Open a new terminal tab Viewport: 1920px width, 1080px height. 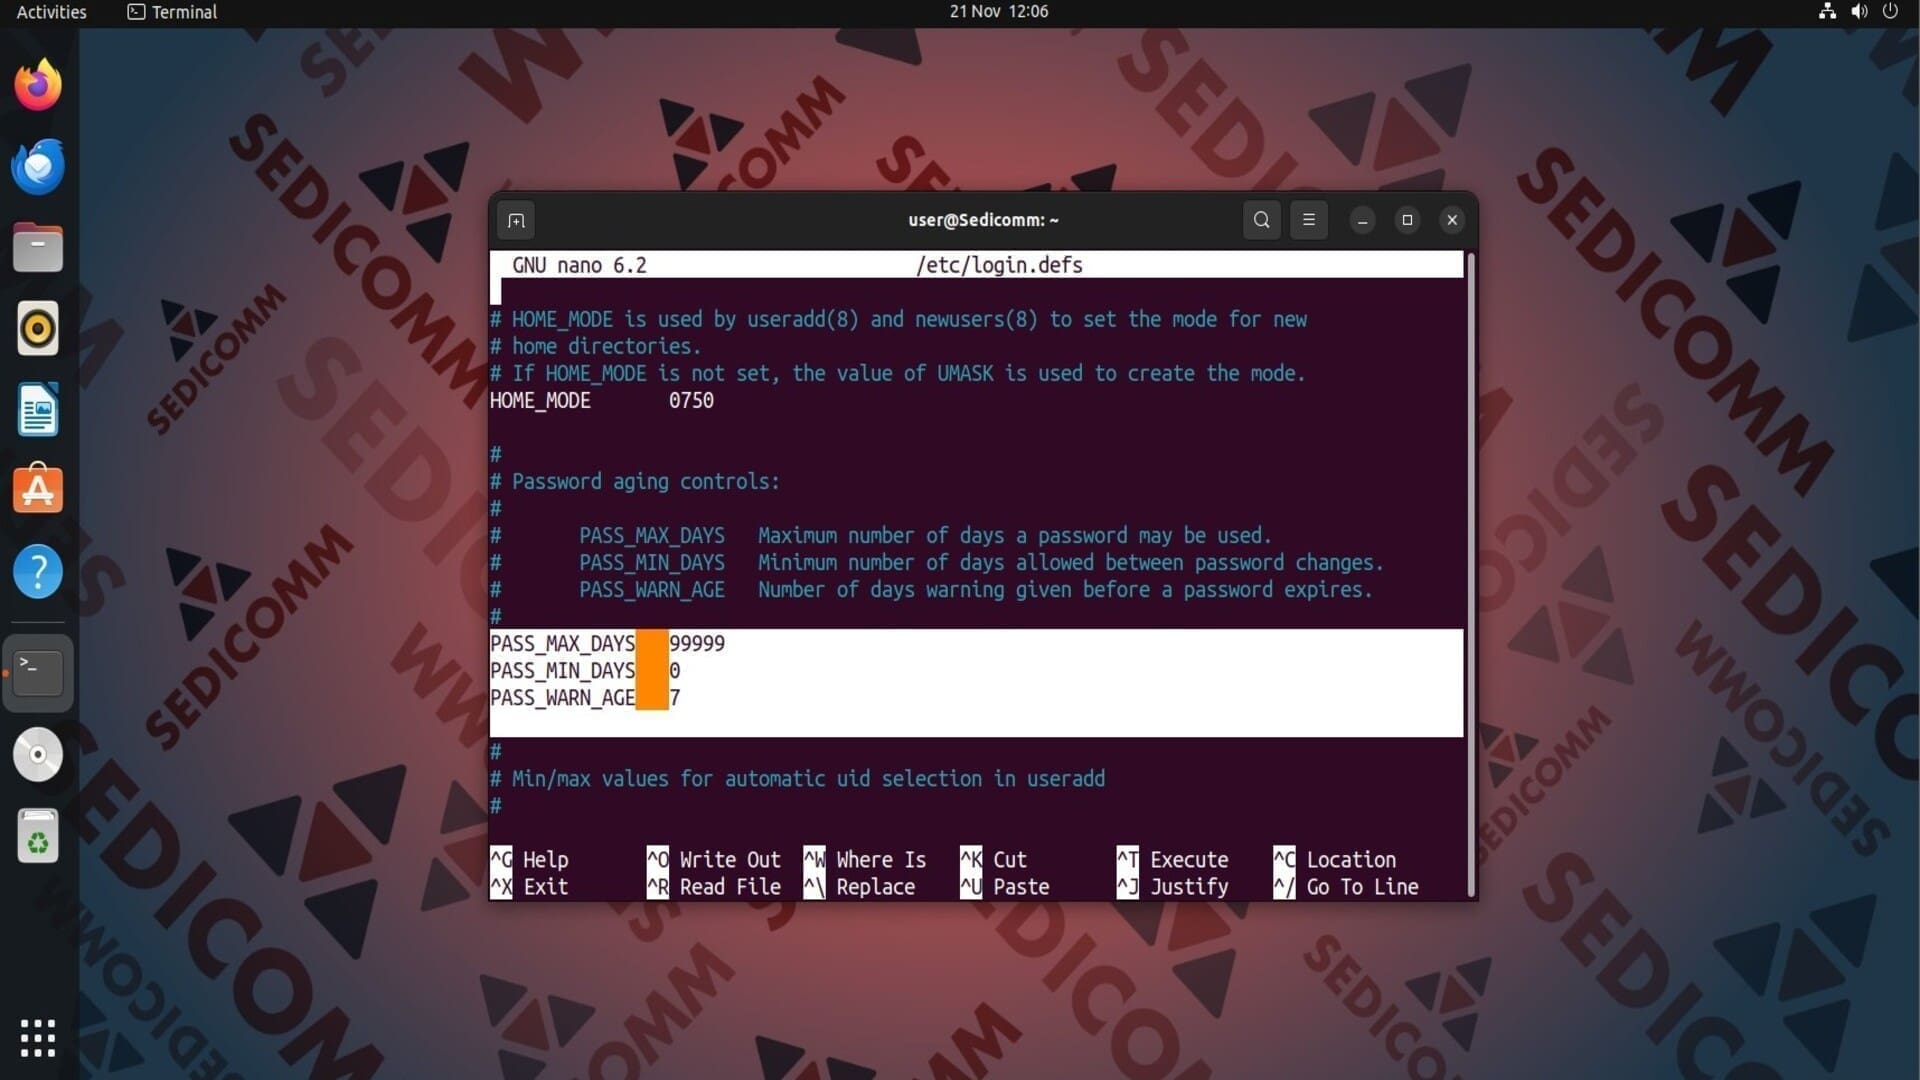coord(516,220)
